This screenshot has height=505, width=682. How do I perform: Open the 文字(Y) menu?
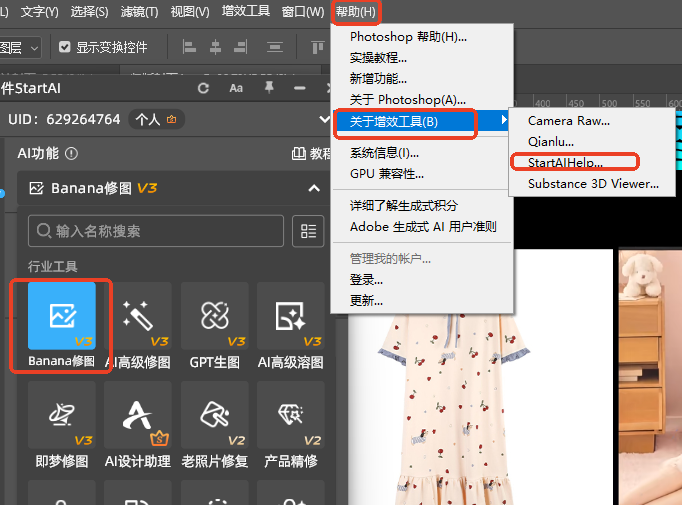click(x=39, y=12)
